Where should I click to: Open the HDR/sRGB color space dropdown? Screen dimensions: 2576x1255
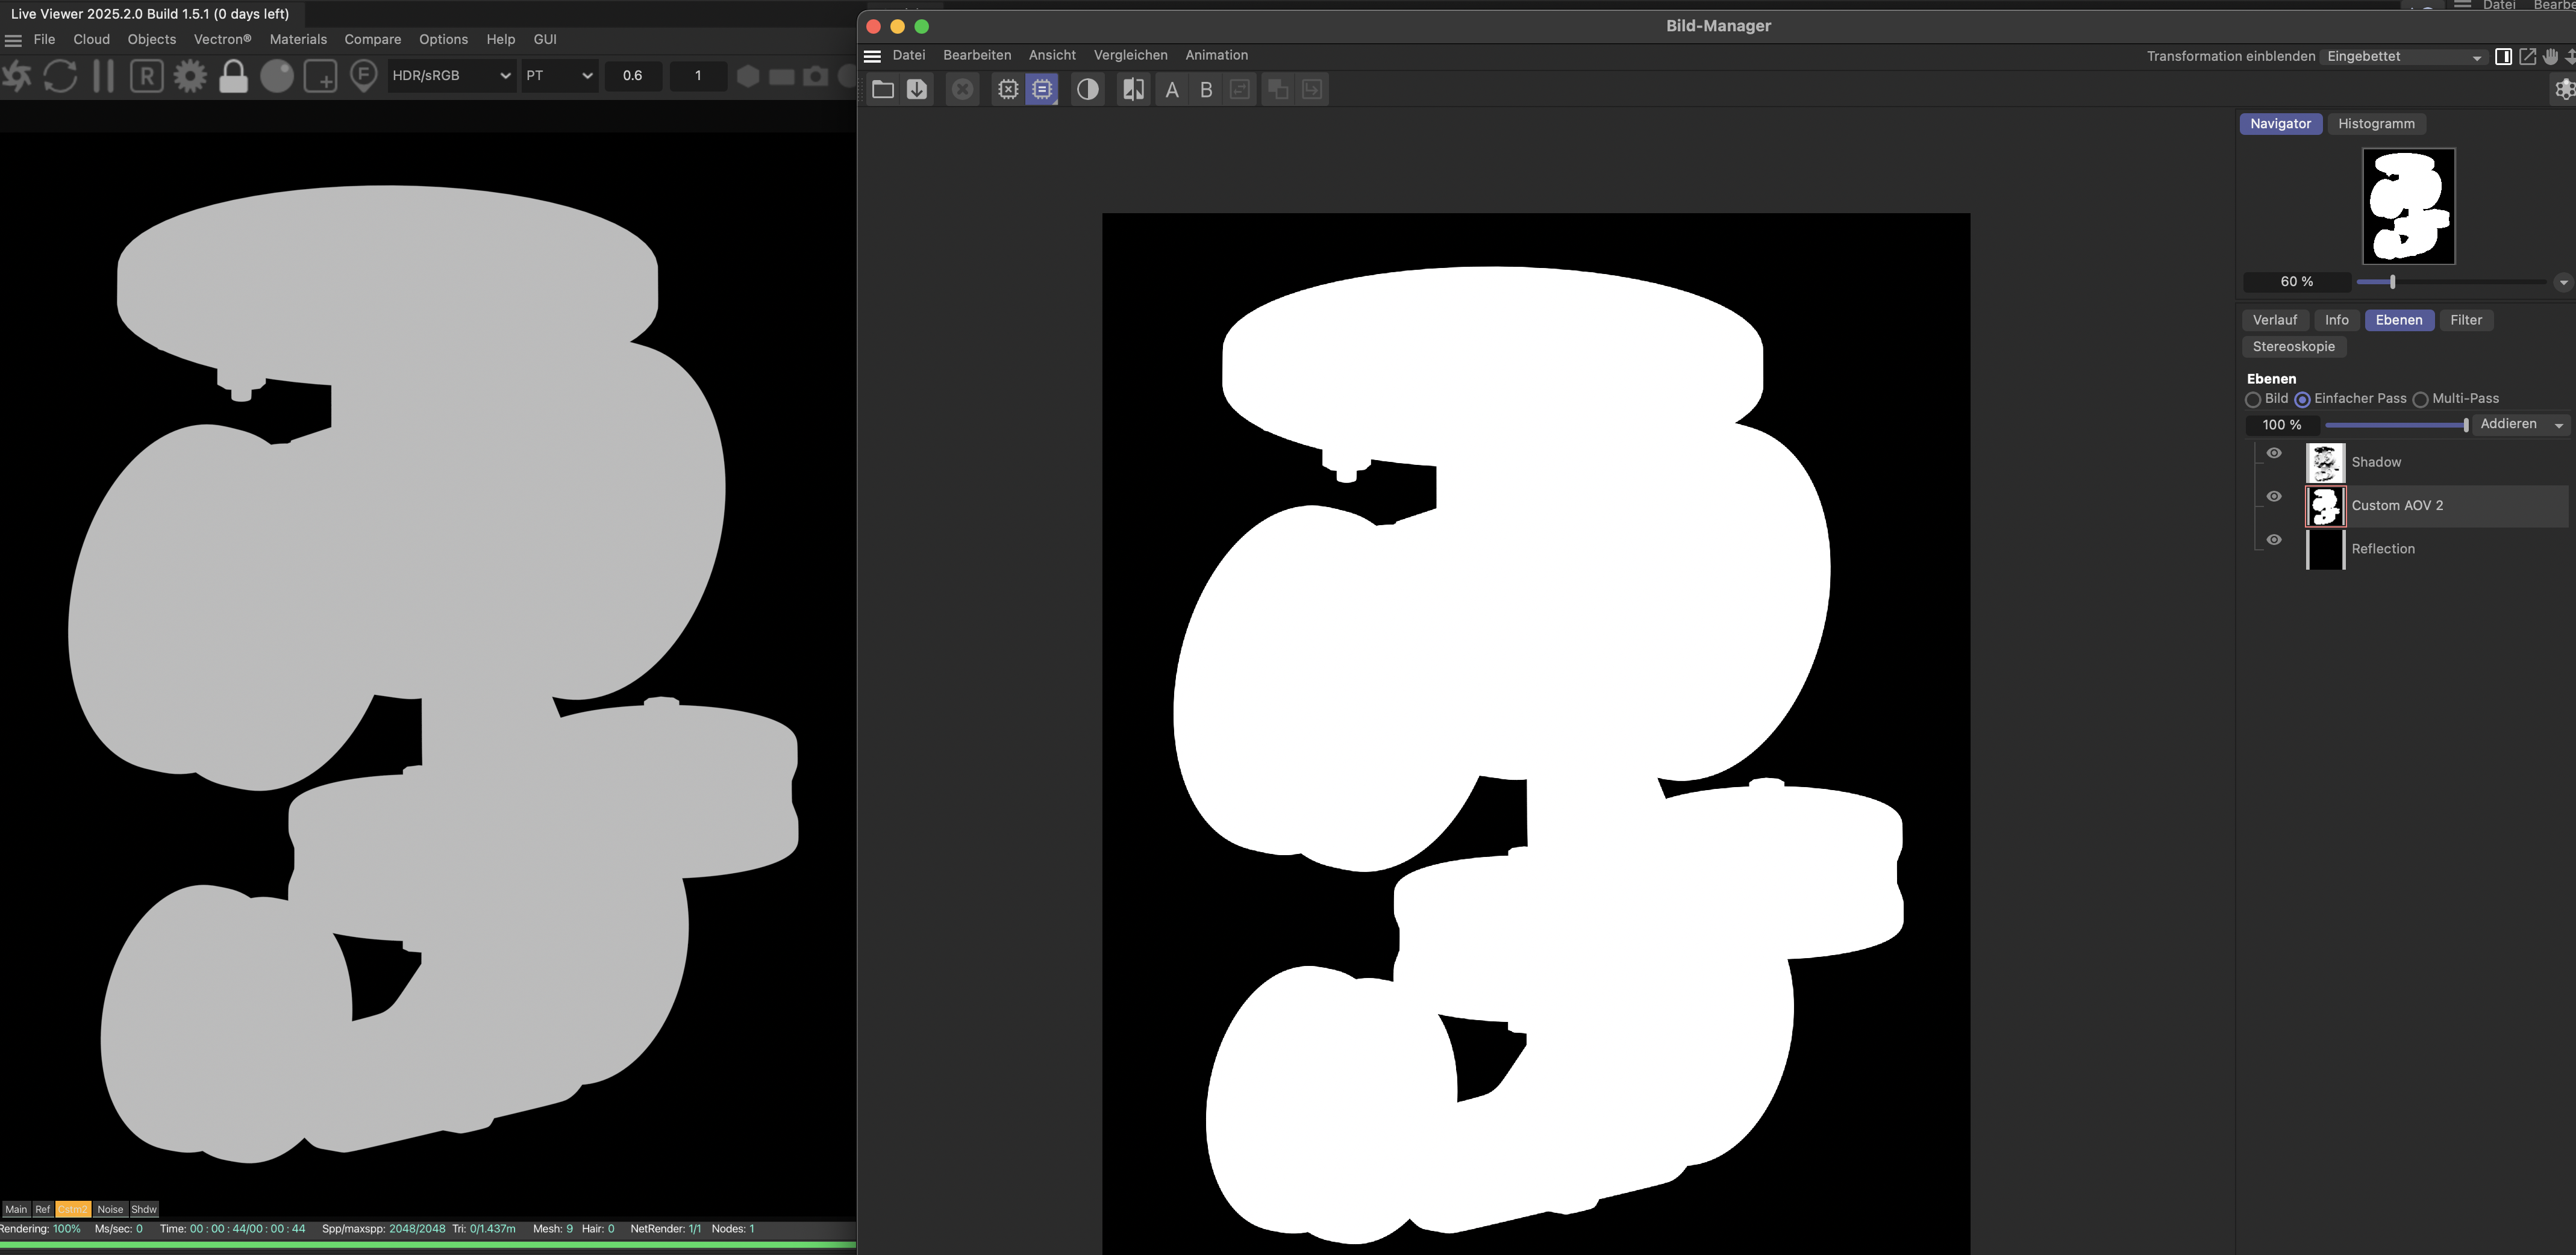click(451, 76)
